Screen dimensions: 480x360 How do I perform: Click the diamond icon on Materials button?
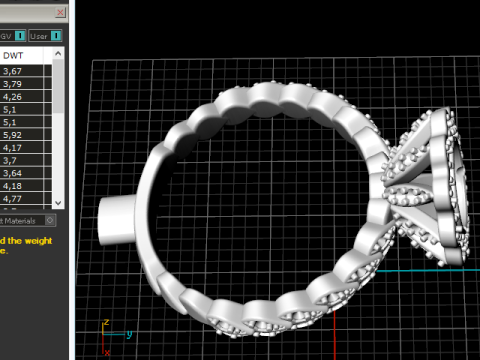pos(50,220)
